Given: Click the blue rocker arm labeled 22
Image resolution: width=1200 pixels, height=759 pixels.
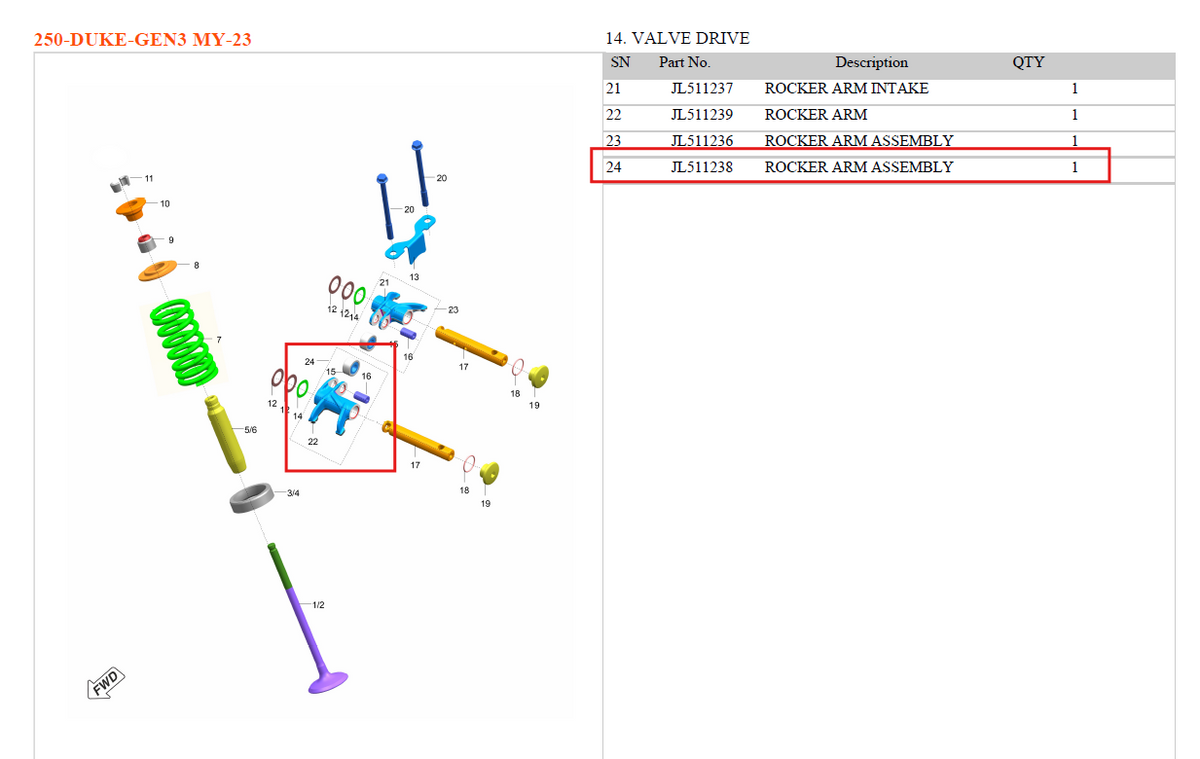Looking at the screenshot, I should pyautogui.click(x=336, y=404).
